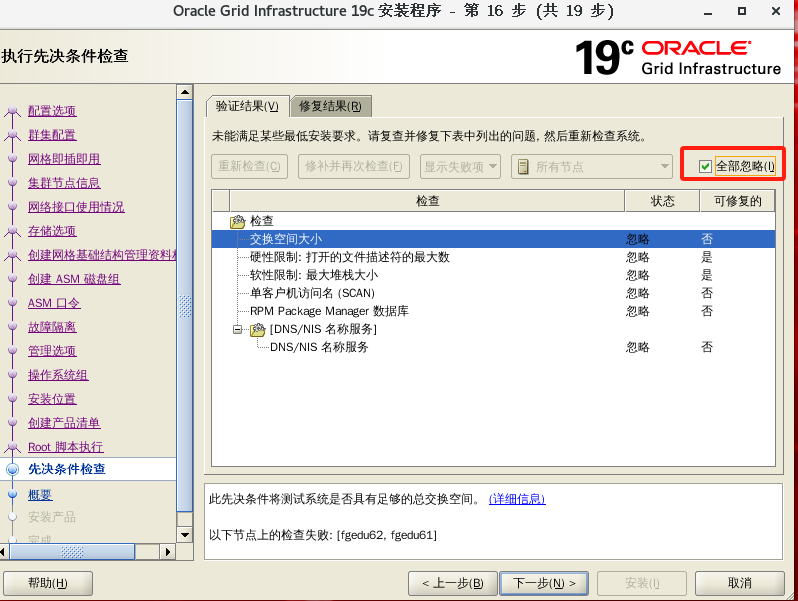Open the 群集配置 step link
This screenshot has height=601, width=798.
52,135
